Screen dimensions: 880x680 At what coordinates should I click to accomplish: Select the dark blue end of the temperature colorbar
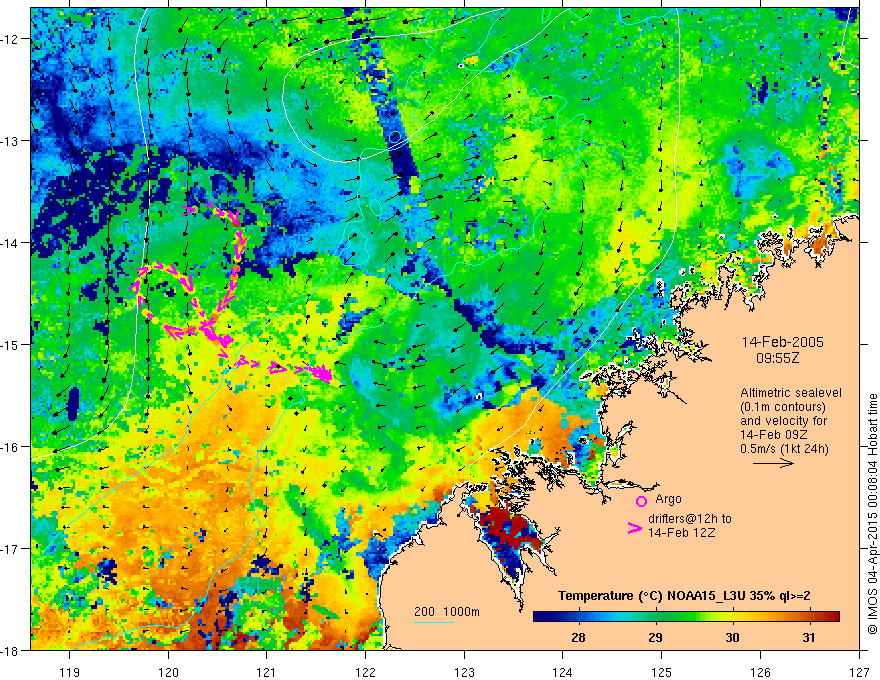(541, 617)
